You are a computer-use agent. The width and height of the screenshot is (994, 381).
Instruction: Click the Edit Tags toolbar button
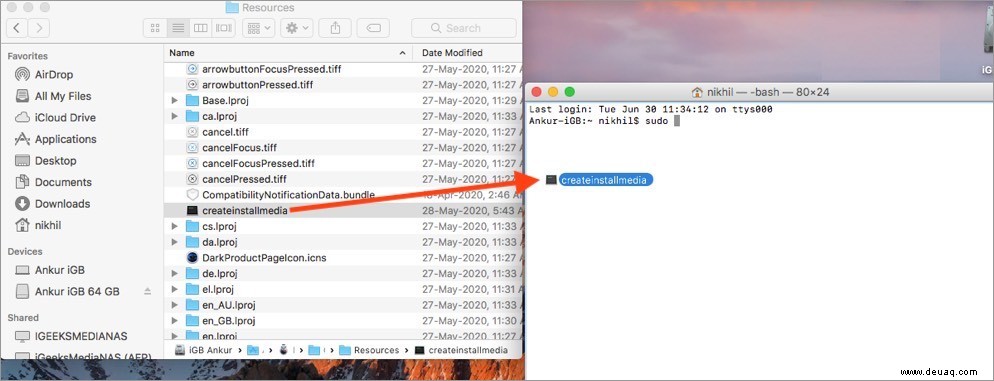(x=373, y=28)
